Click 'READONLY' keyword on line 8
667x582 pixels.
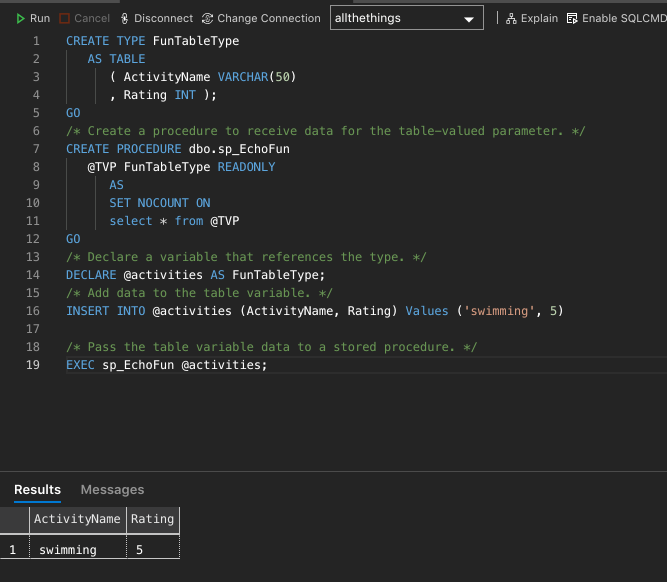(x=246, y=167)
